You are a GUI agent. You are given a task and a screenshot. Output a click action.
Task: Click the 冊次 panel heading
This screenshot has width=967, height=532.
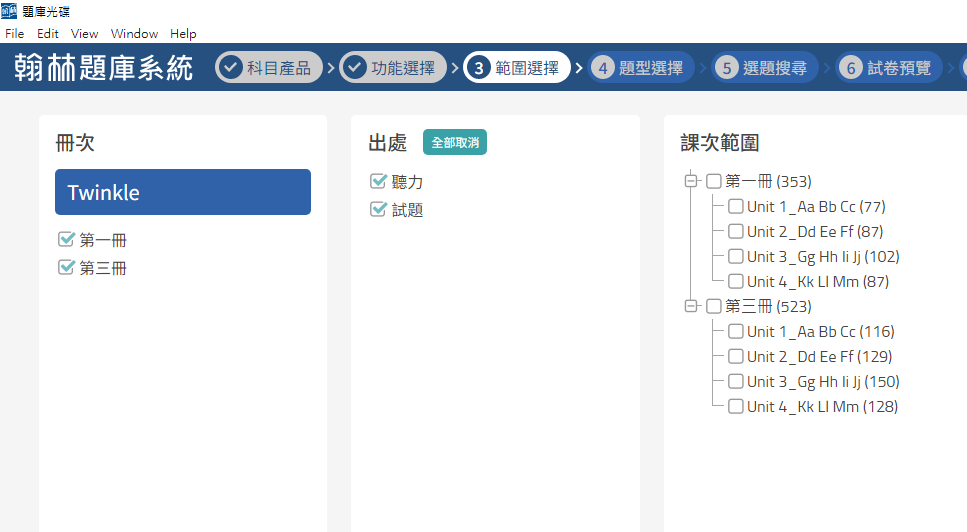[75, 143]
